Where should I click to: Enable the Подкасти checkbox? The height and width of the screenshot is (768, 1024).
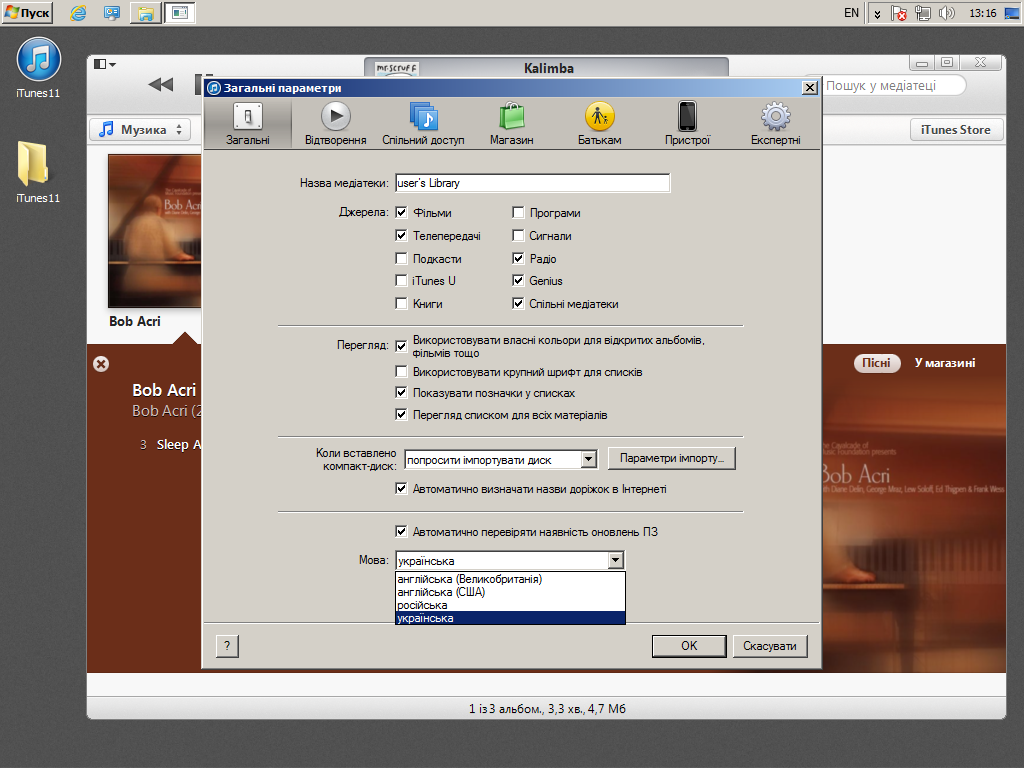coord(402,259)
